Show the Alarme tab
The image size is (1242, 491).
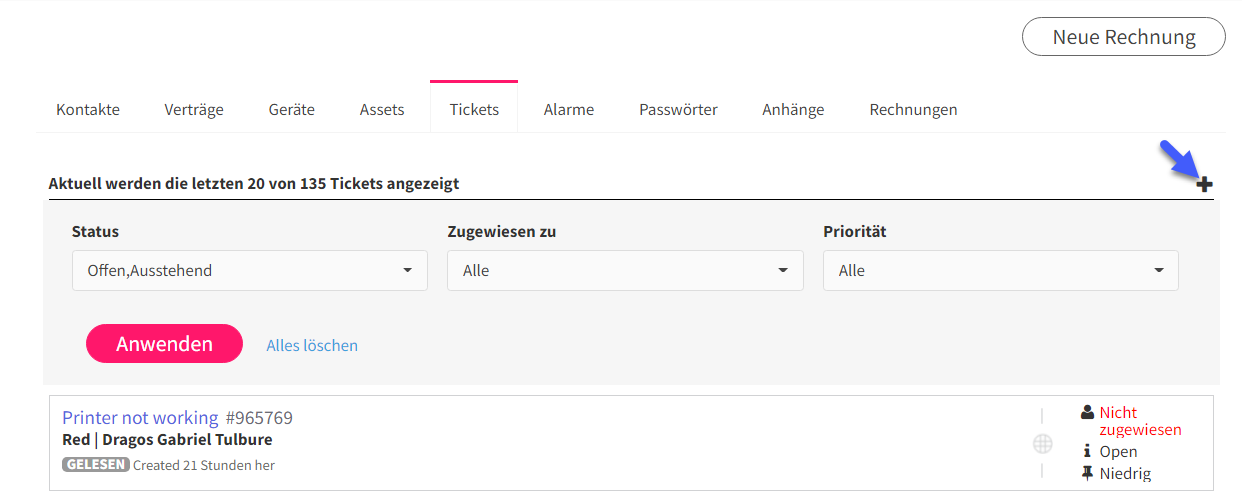[569, 110]
